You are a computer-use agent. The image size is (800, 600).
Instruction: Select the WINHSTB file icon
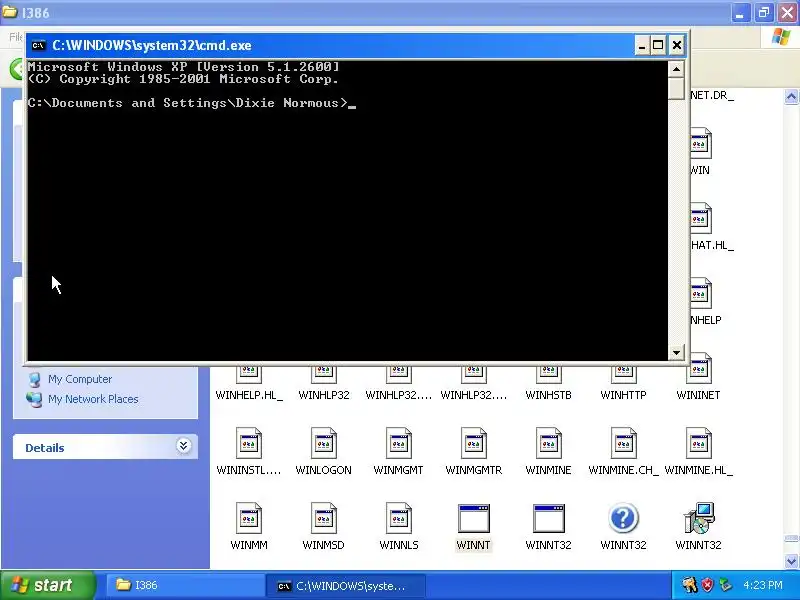click(548, 374)
